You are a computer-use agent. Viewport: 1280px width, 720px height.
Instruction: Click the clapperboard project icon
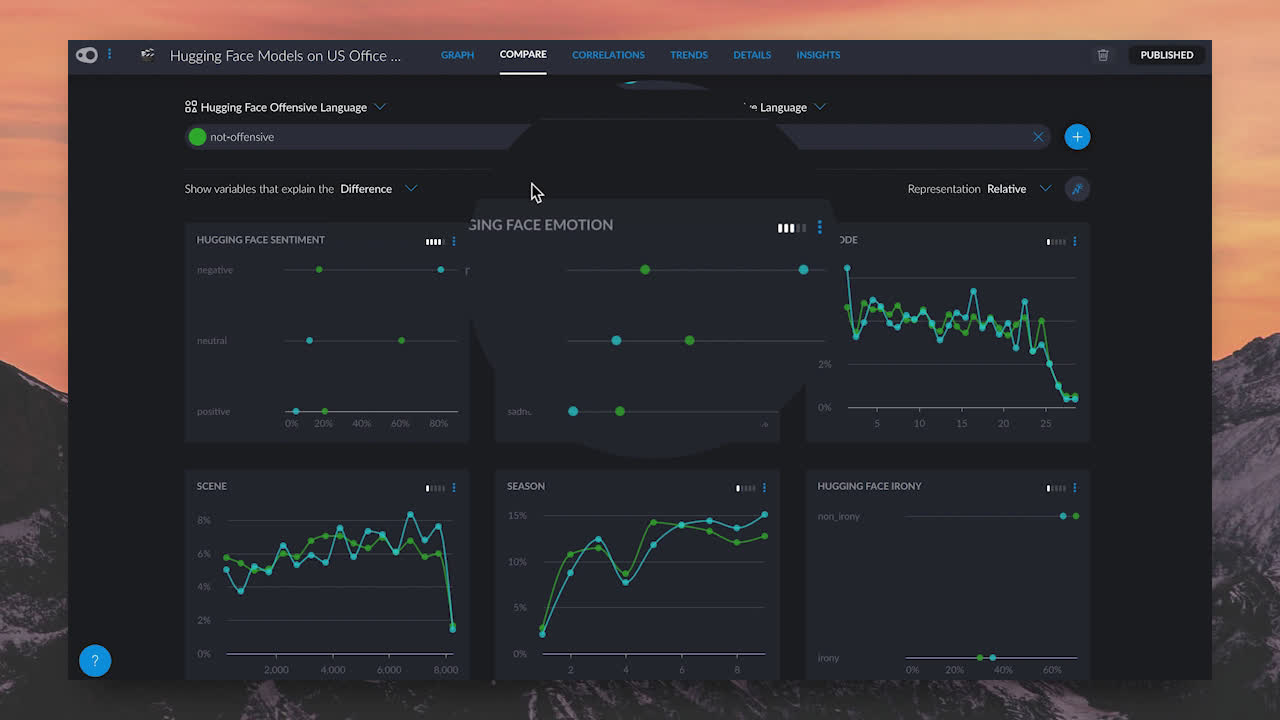[x=148, y=55]
